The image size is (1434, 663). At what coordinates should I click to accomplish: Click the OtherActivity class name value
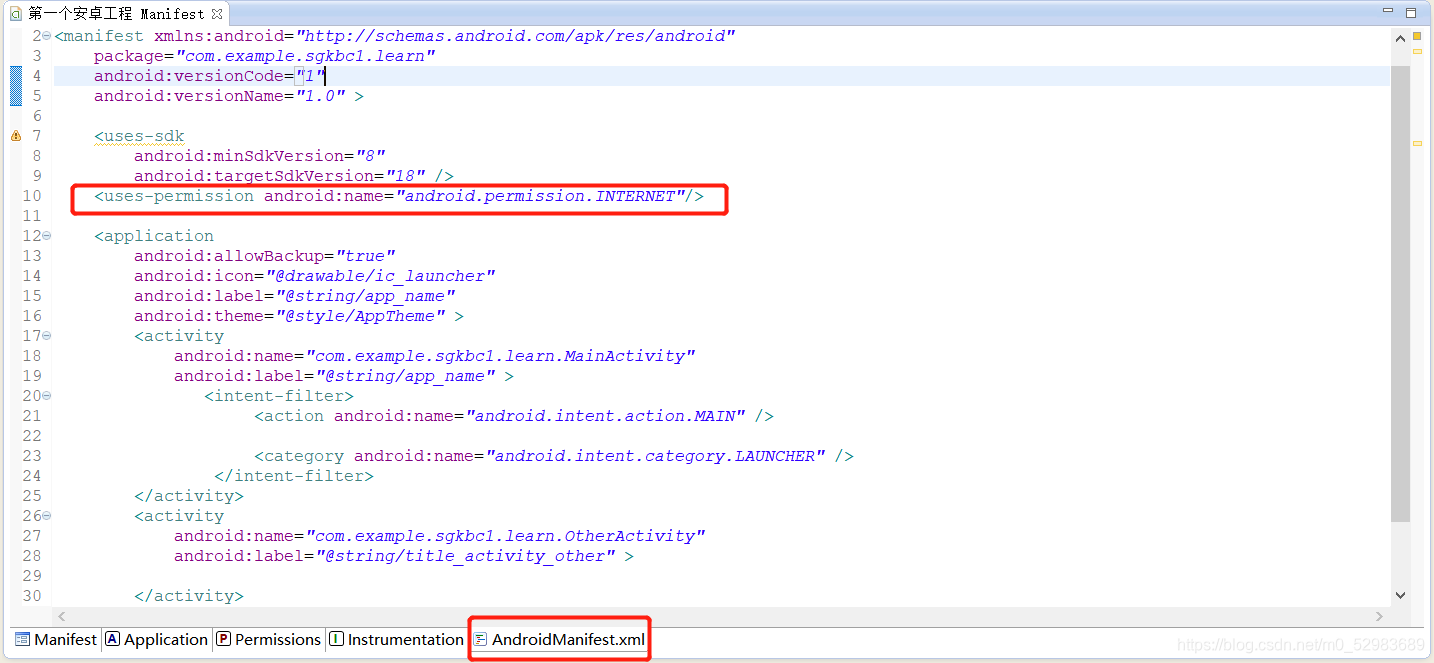point(504,536)
